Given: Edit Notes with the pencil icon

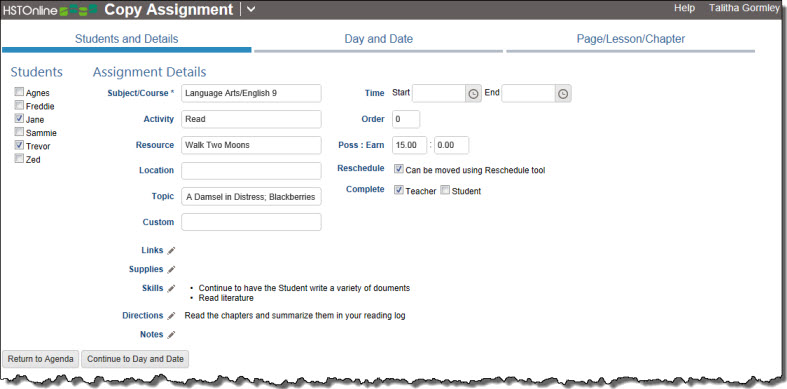Looking at the screenshot, I should point(171,335).
